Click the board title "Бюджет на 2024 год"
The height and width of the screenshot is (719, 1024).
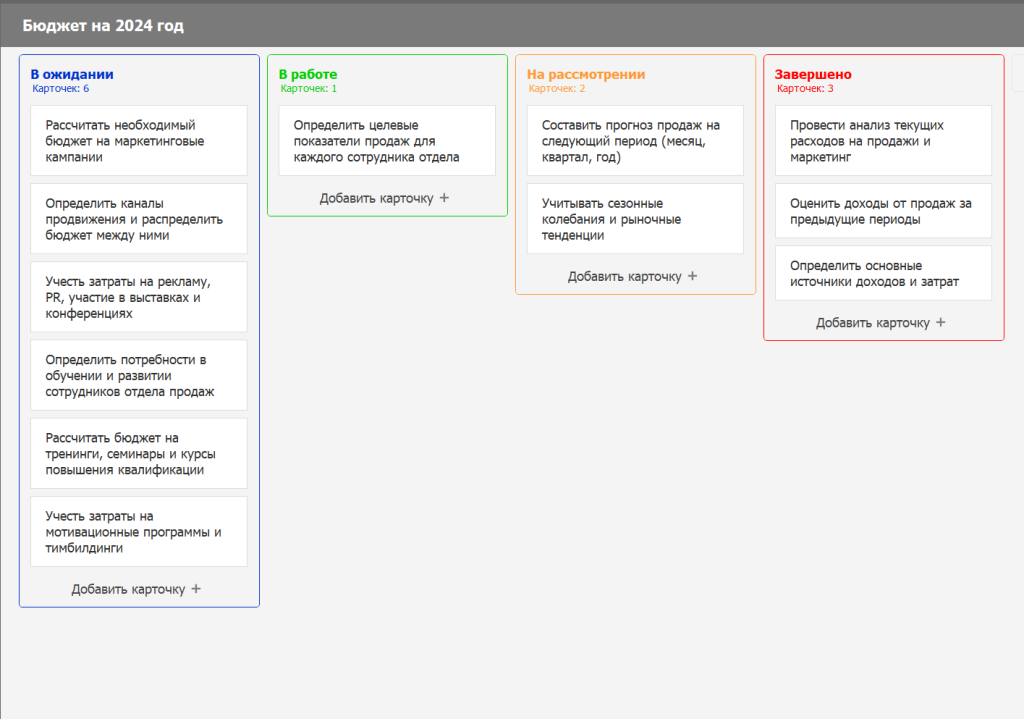103,26
